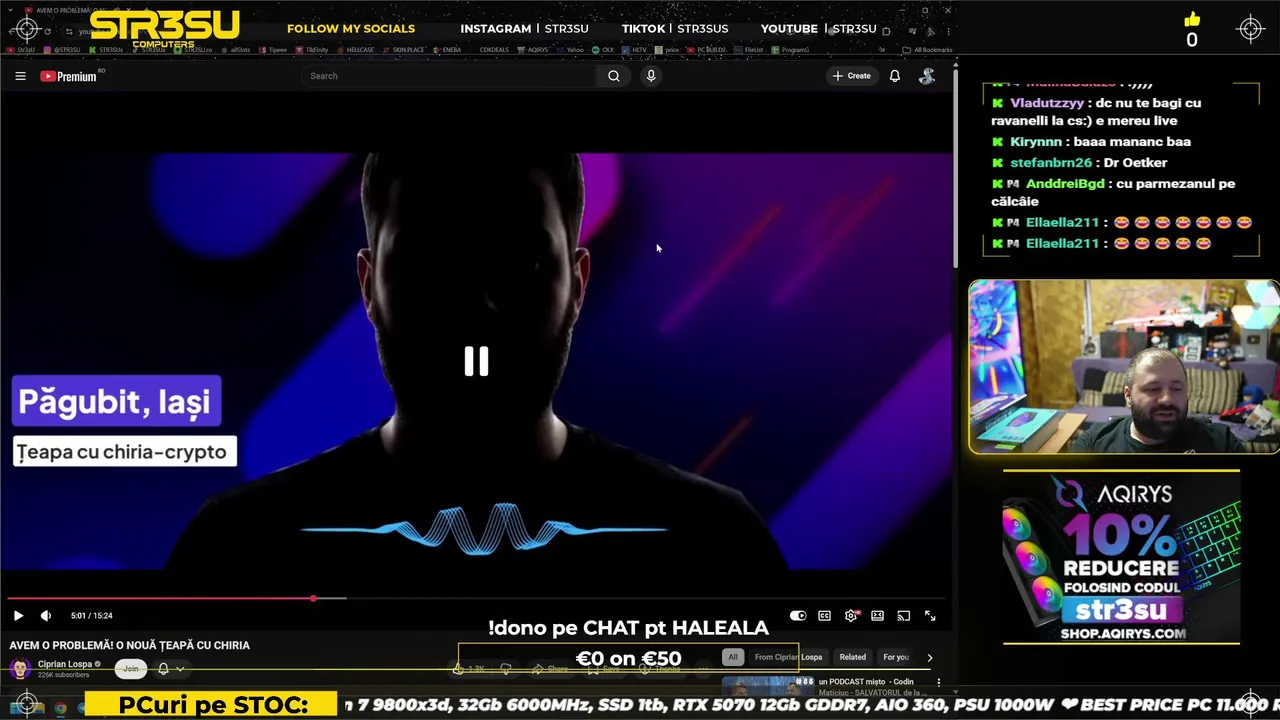
Task: Switch to theater mode in the player
Action: [877, 616]
